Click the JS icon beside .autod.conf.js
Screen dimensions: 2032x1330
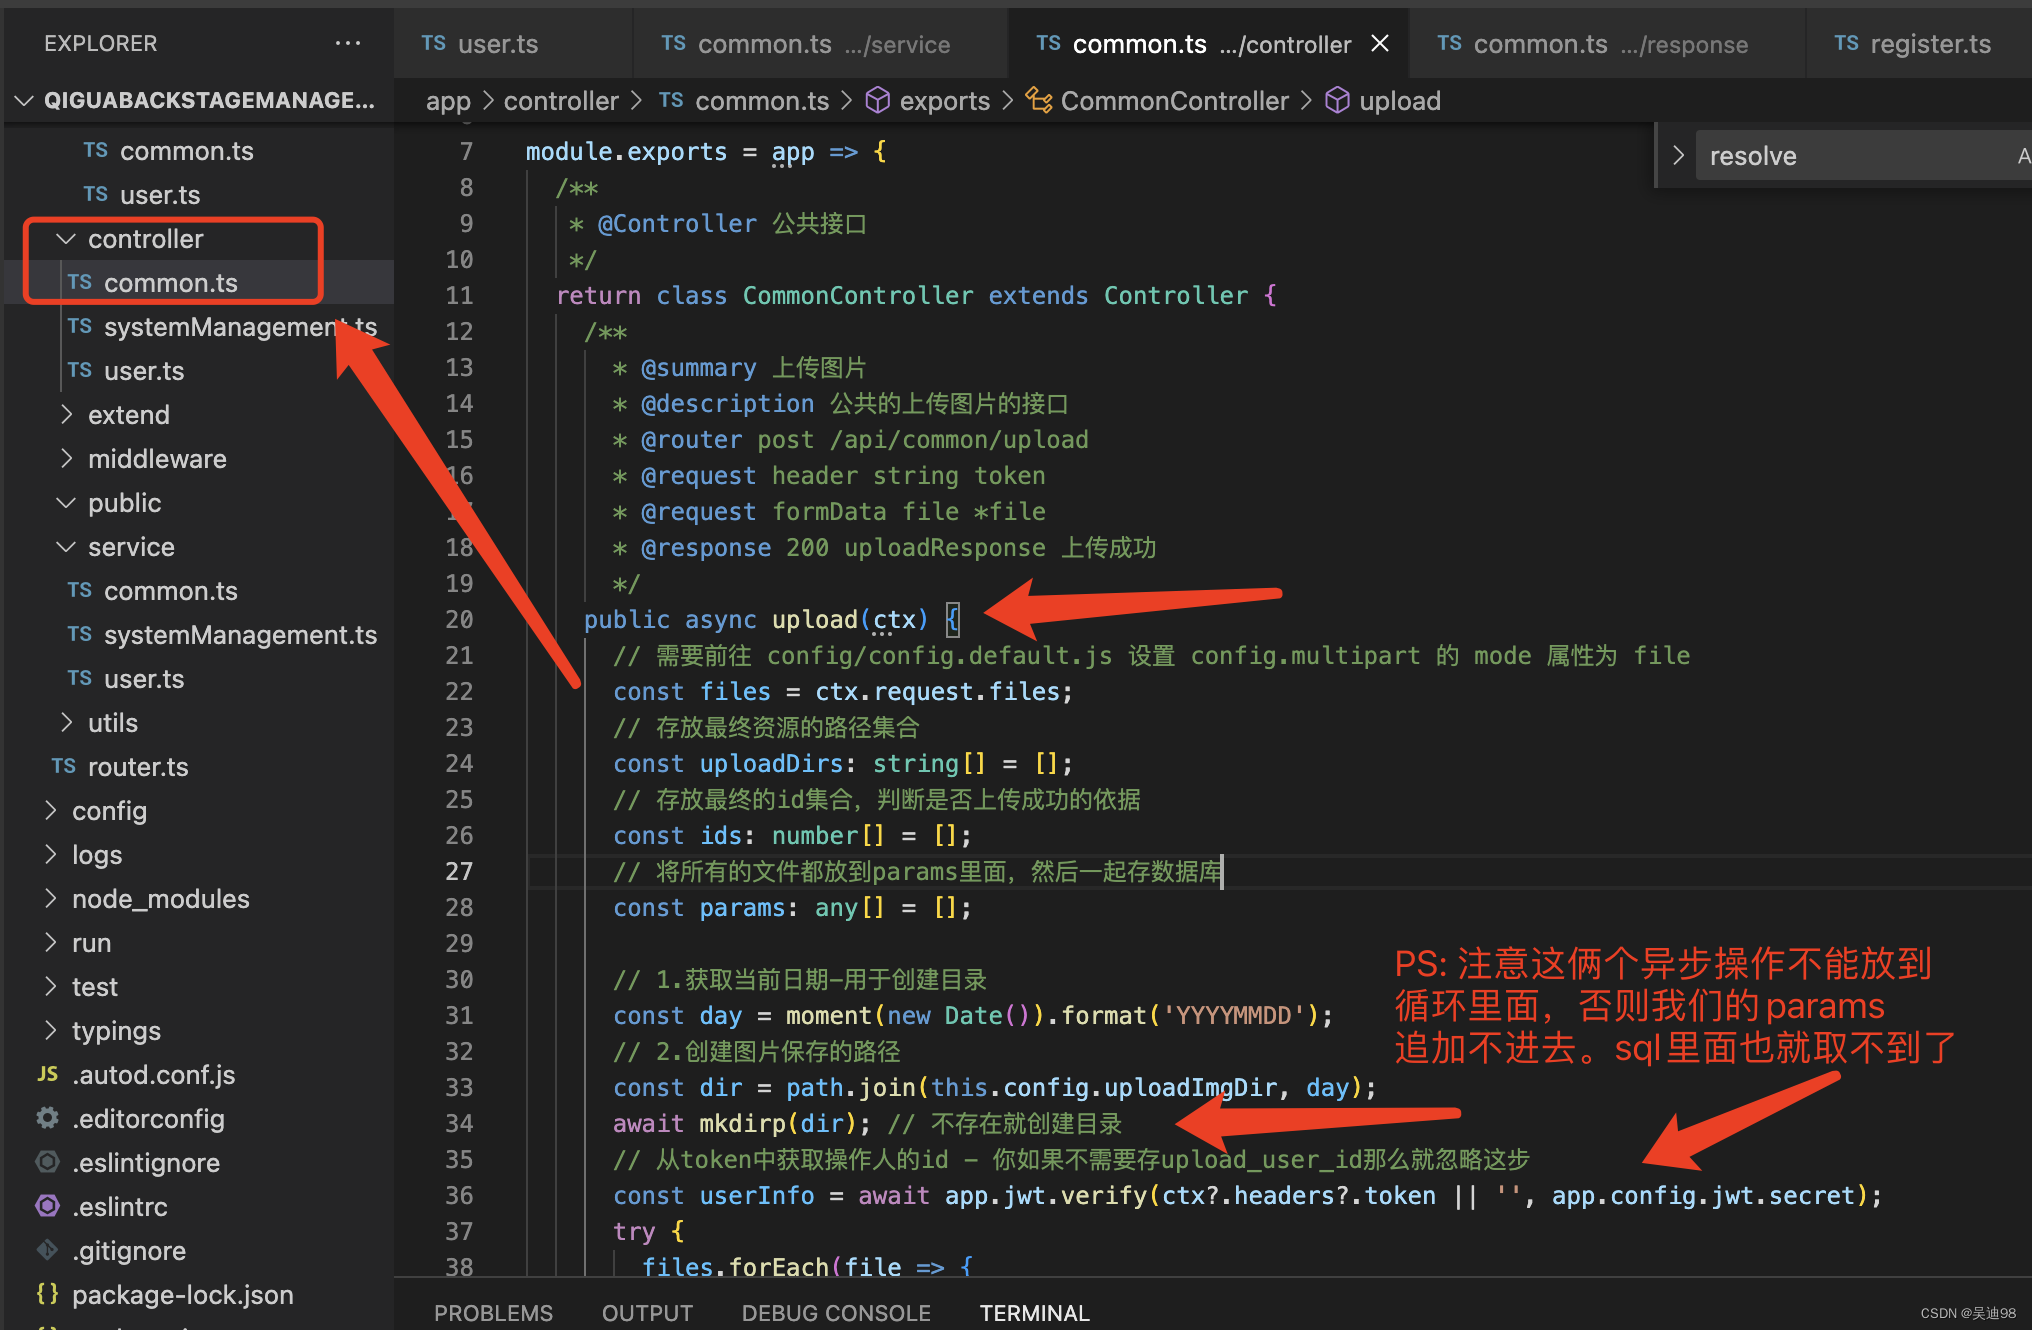47,1074
